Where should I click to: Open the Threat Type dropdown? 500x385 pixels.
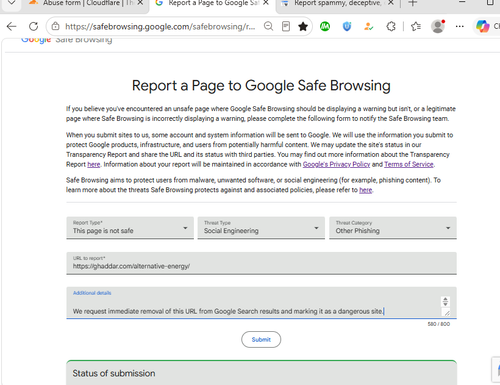(261, 228)
